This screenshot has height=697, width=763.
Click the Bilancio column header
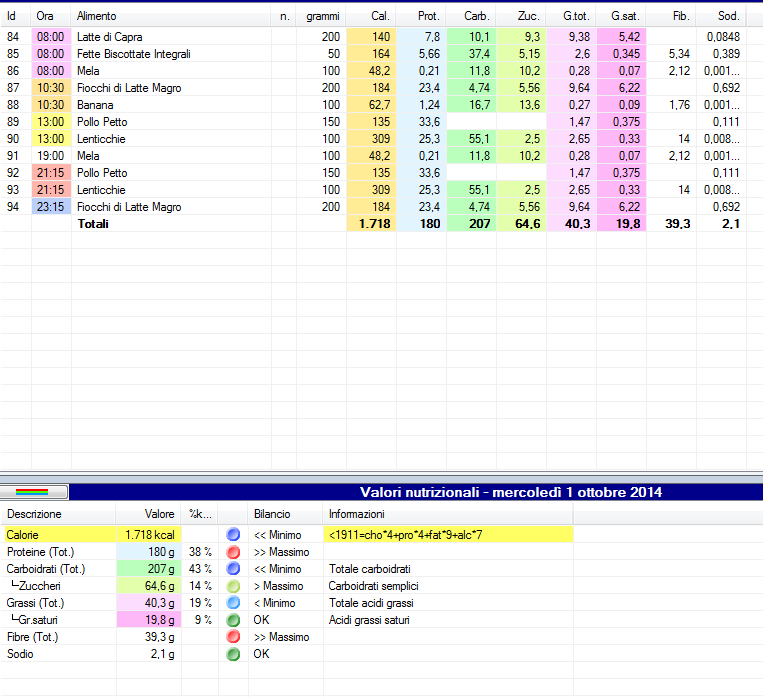click(271, 514)
